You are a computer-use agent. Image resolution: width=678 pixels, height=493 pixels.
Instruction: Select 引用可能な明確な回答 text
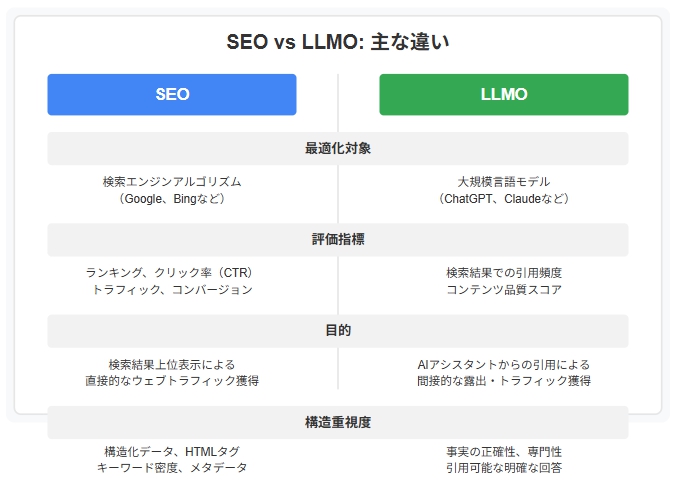(504, 467)
